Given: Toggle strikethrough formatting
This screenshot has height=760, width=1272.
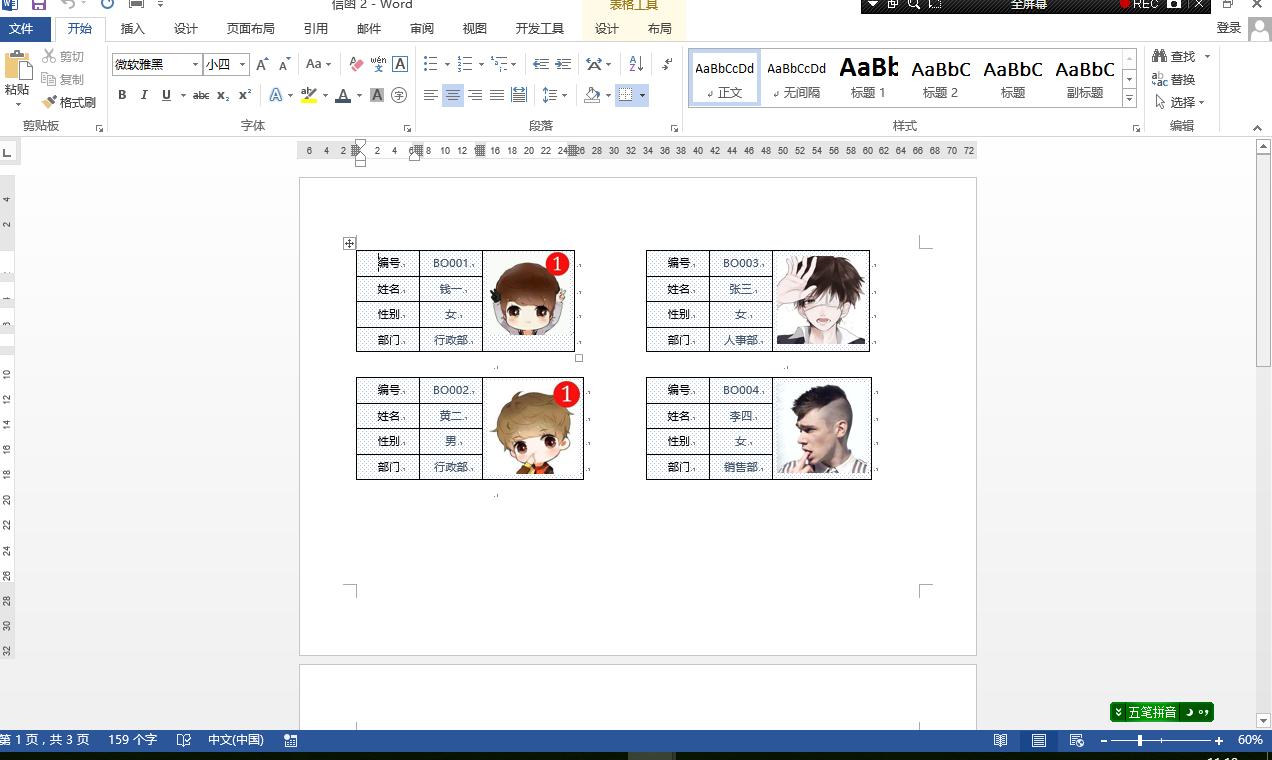Looking at the screenshot, I should coord(201,95).
